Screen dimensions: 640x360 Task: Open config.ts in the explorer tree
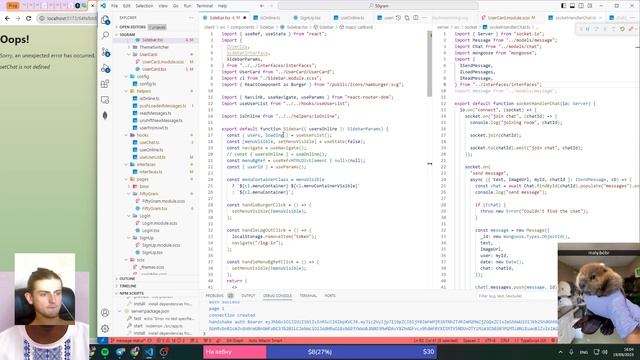point(148,84)
